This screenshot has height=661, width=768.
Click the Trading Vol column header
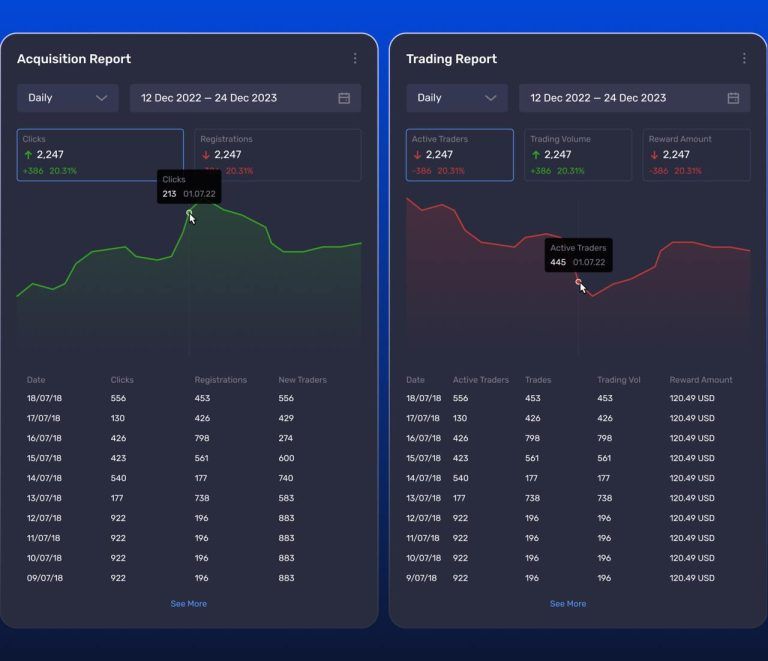(619, 380)
